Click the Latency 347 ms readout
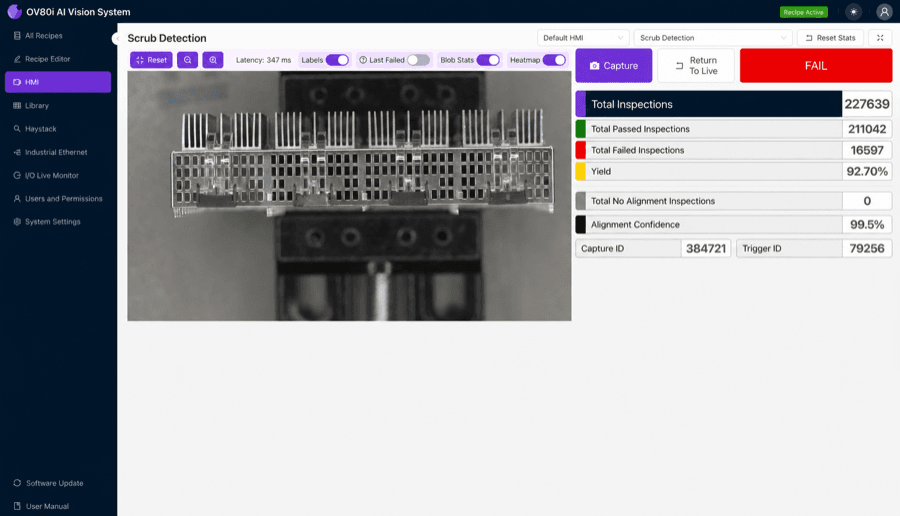The image size is (900, 516). tap(263, 60)
